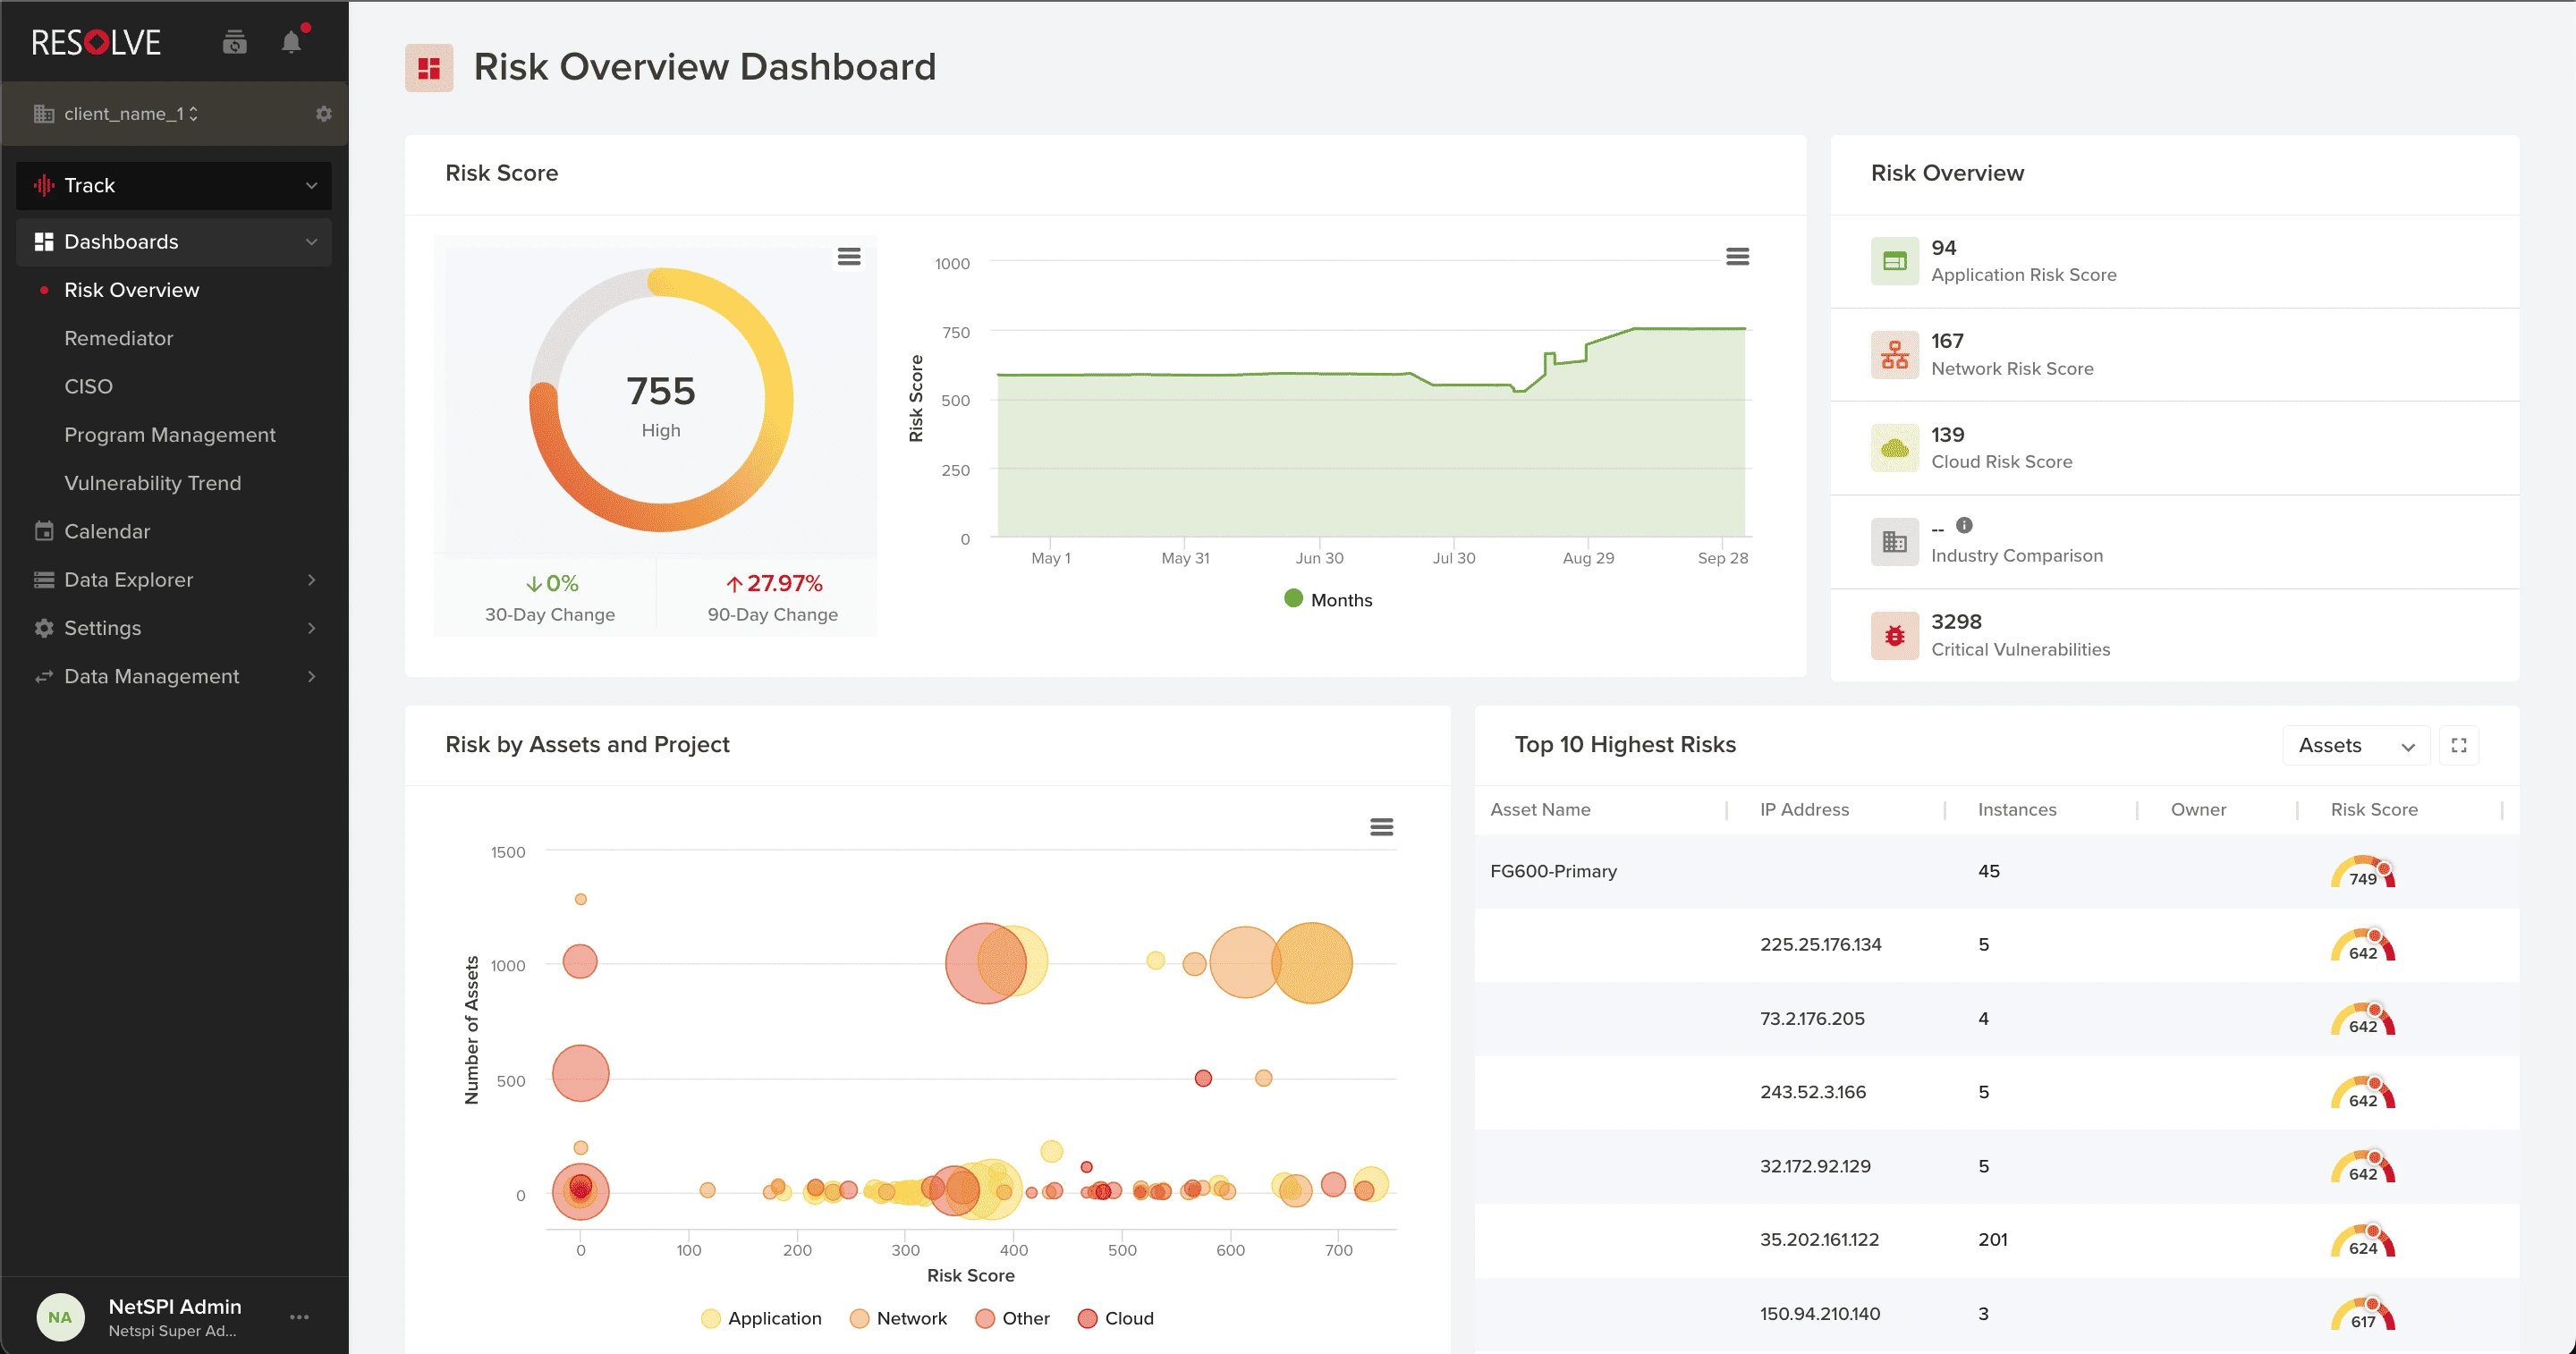Open the Remediator dashboard

pyautogui.click(x=118, y=338)
